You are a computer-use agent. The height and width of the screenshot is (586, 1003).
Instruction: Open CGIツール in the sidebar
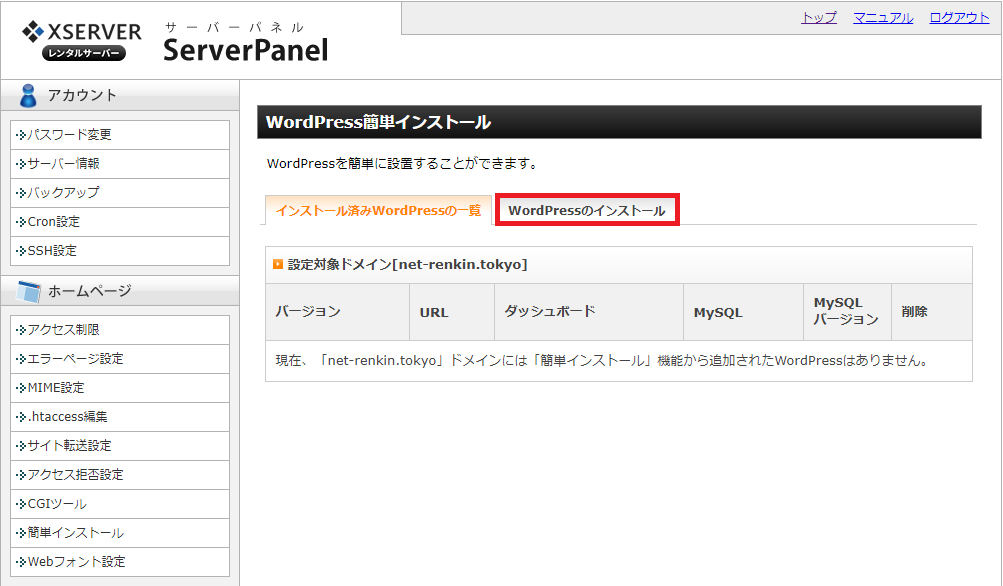[x=120, y=504]
